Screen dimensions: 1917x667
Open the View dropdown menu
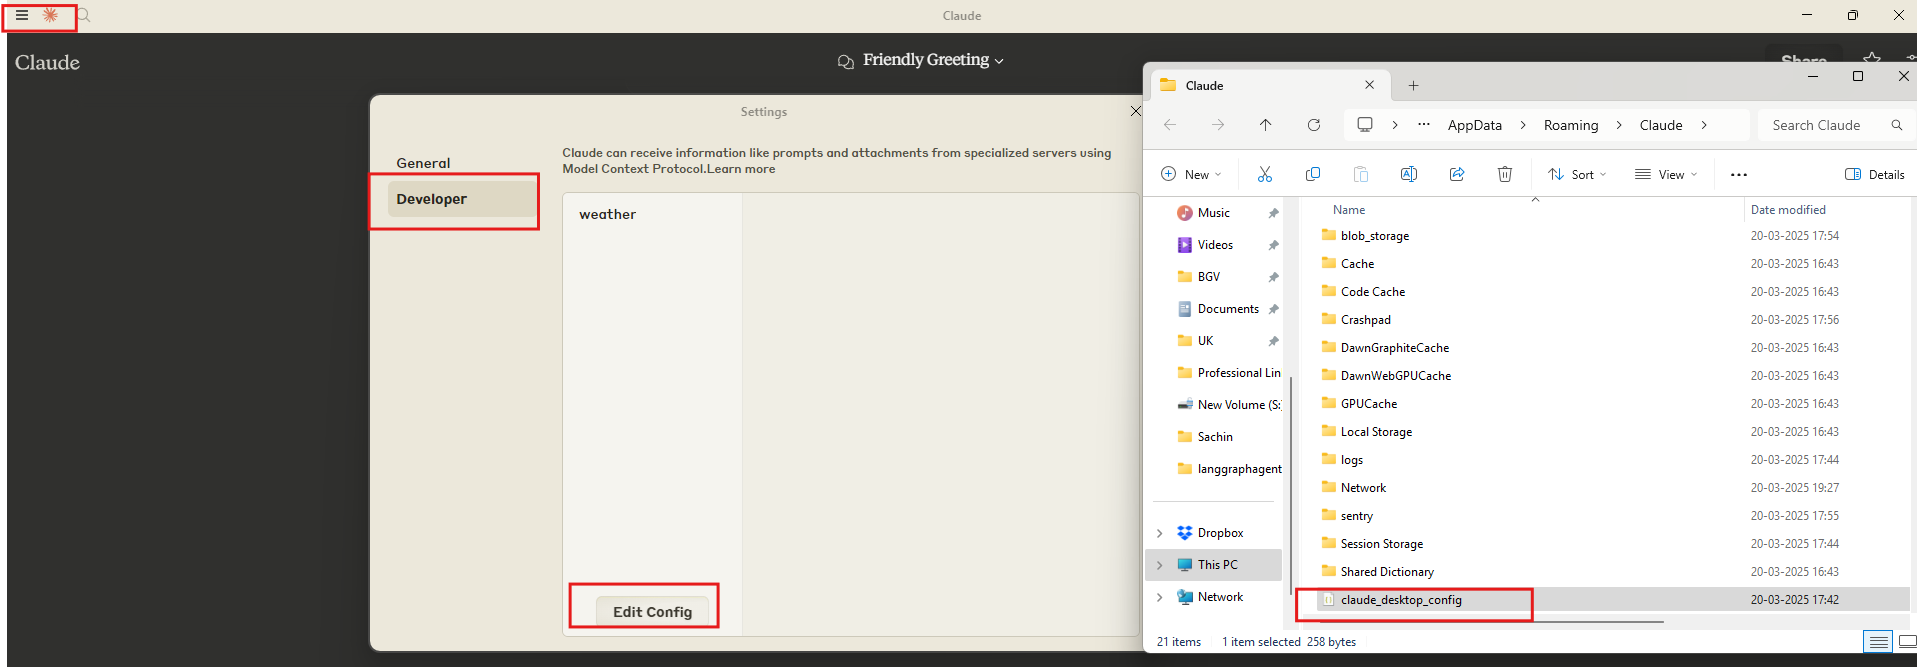(1665, 174)
